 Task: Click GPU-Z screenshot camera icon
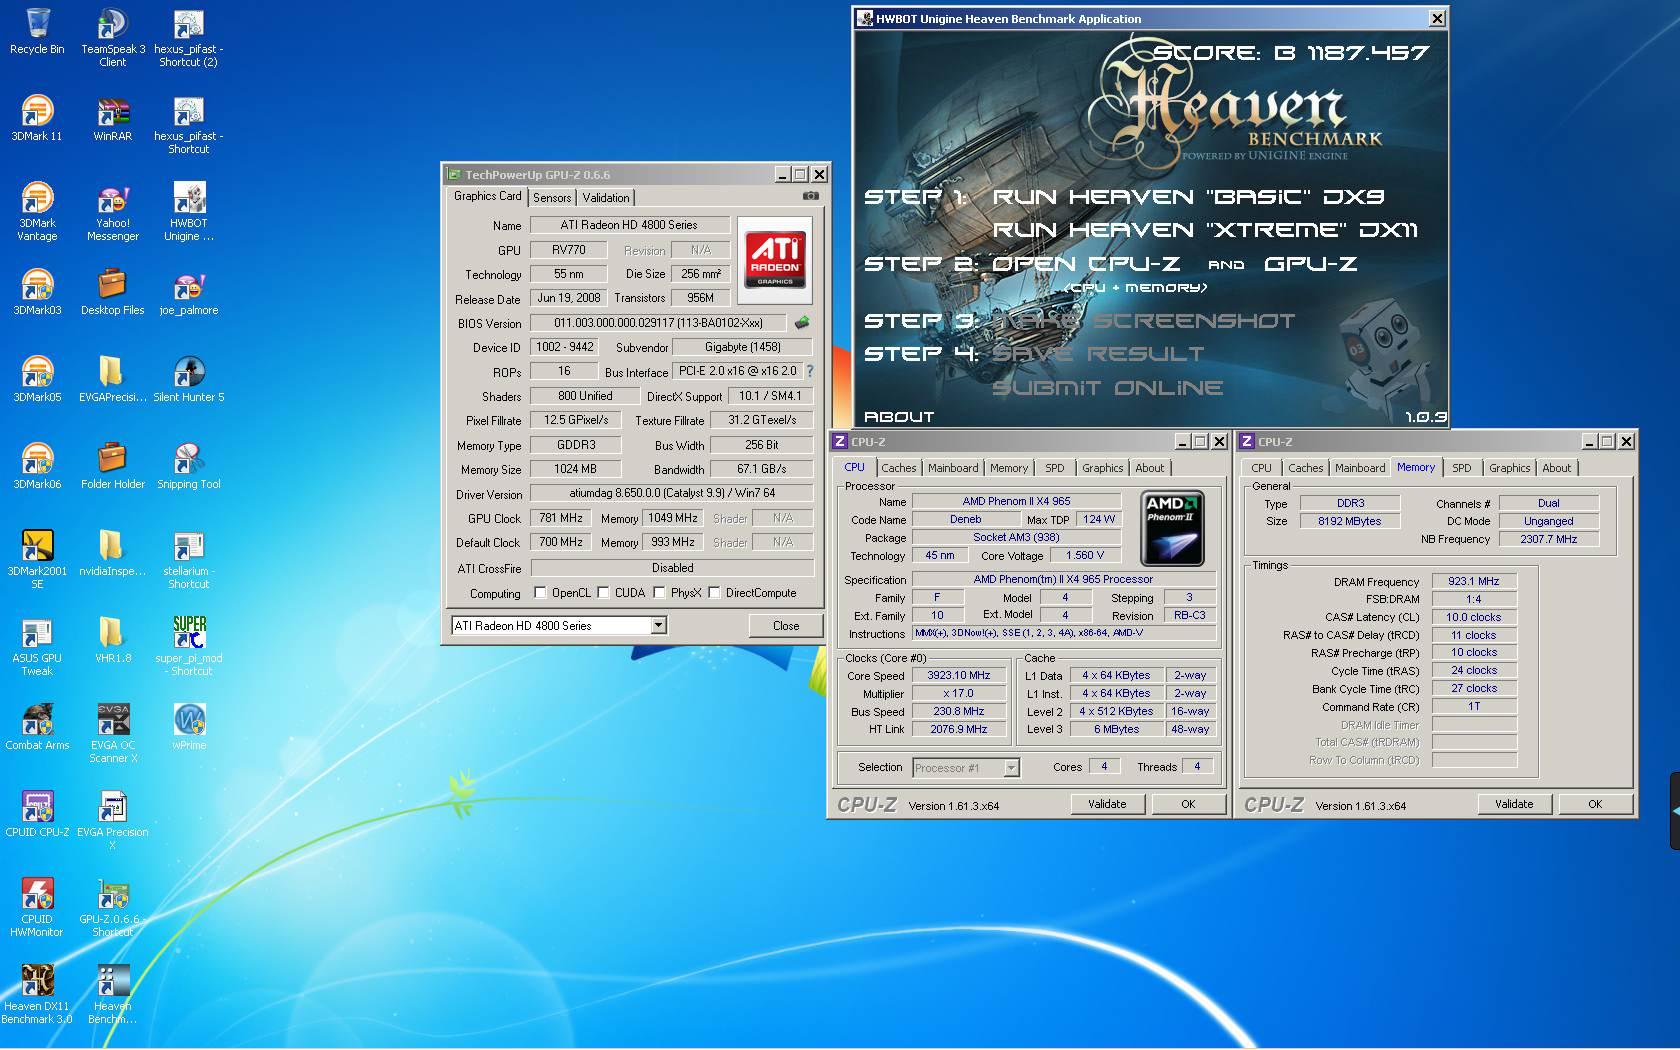811,197
